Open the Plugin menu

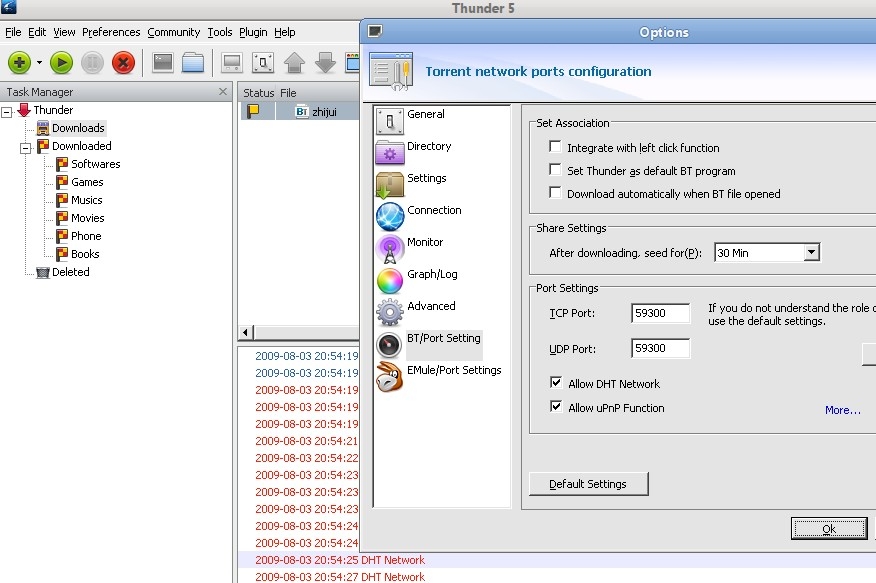tap(253, 32)
